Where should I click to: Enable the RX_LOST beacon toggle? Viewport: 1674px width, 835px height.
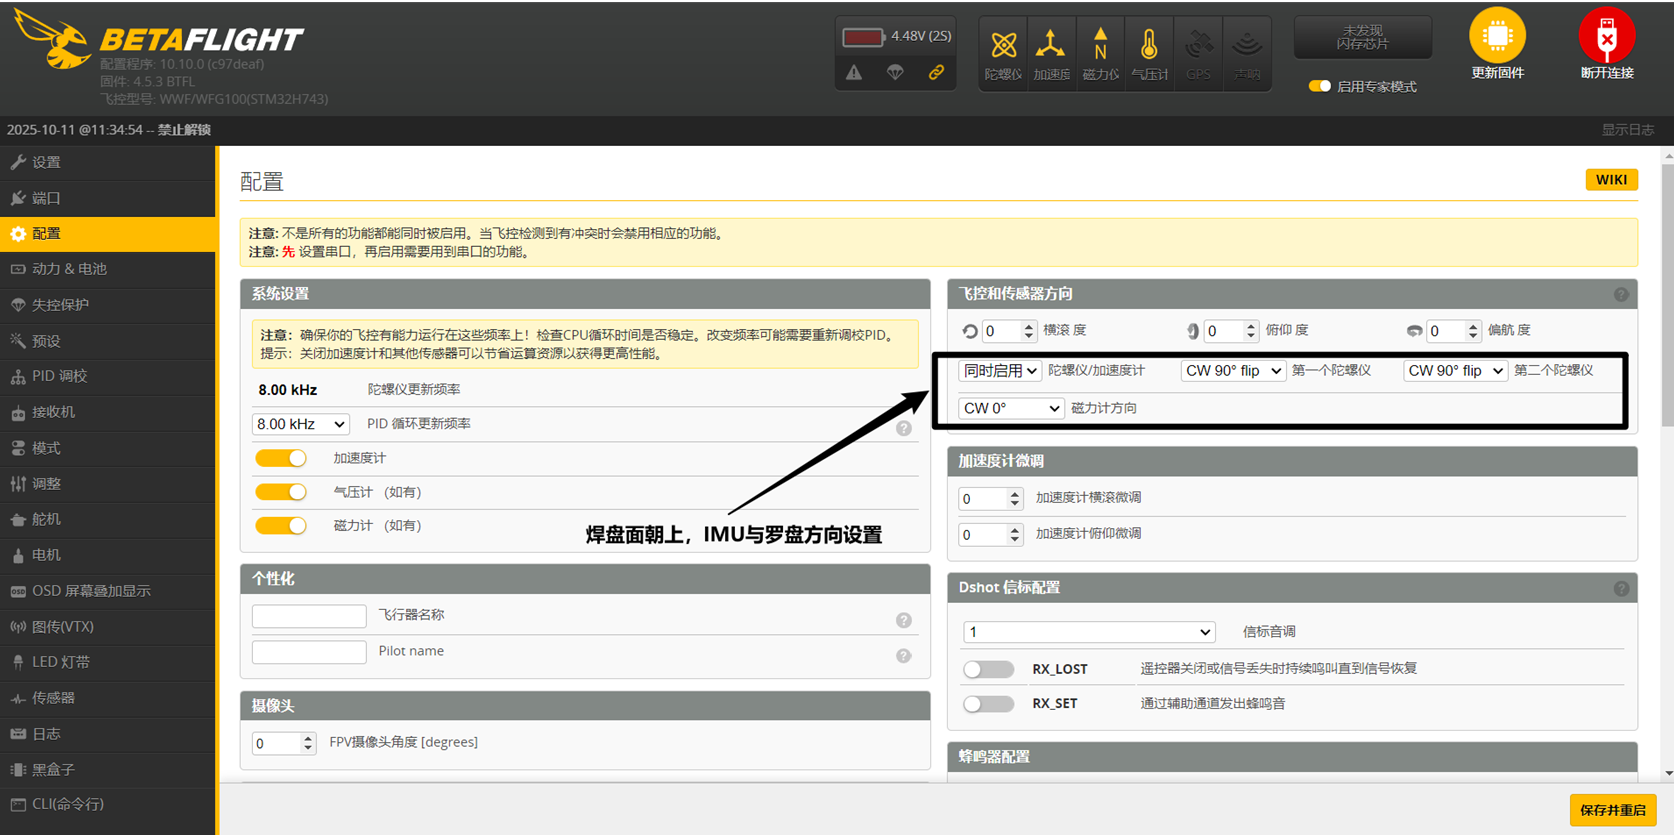988,669
